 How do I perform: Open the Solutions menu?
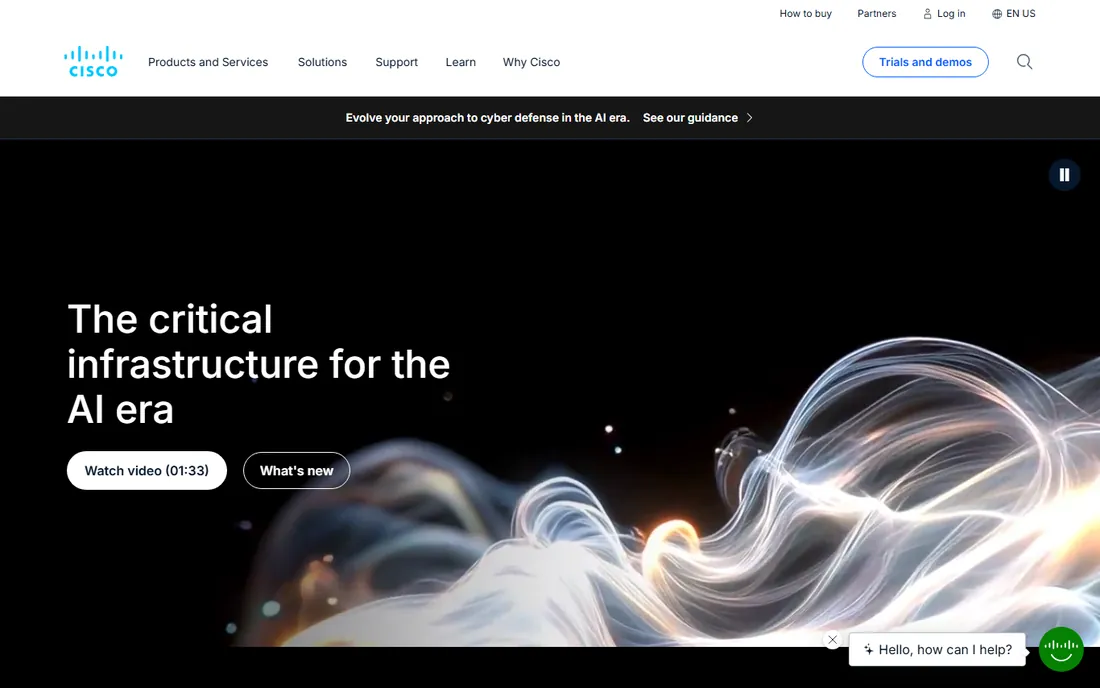pyautogui.click(x=322, y=62)
